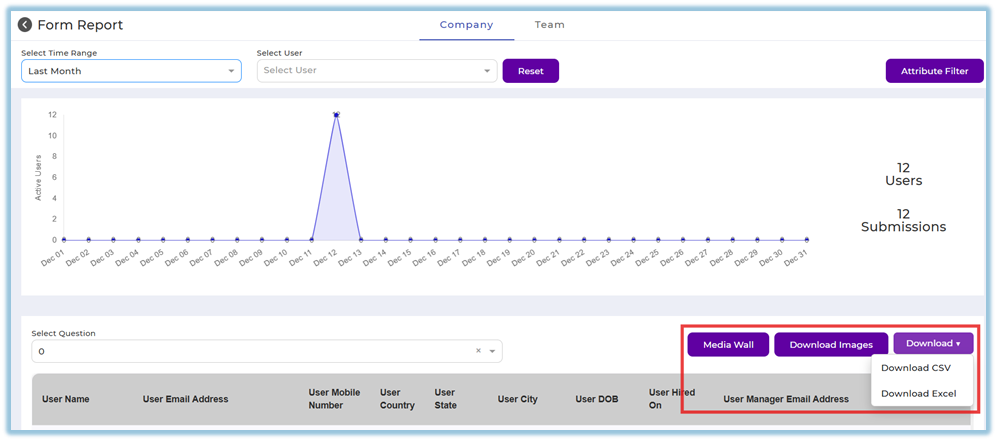
Task: Open the Select Question dropdown arrow
Action: pyautogui.click(x=492, y=351)
